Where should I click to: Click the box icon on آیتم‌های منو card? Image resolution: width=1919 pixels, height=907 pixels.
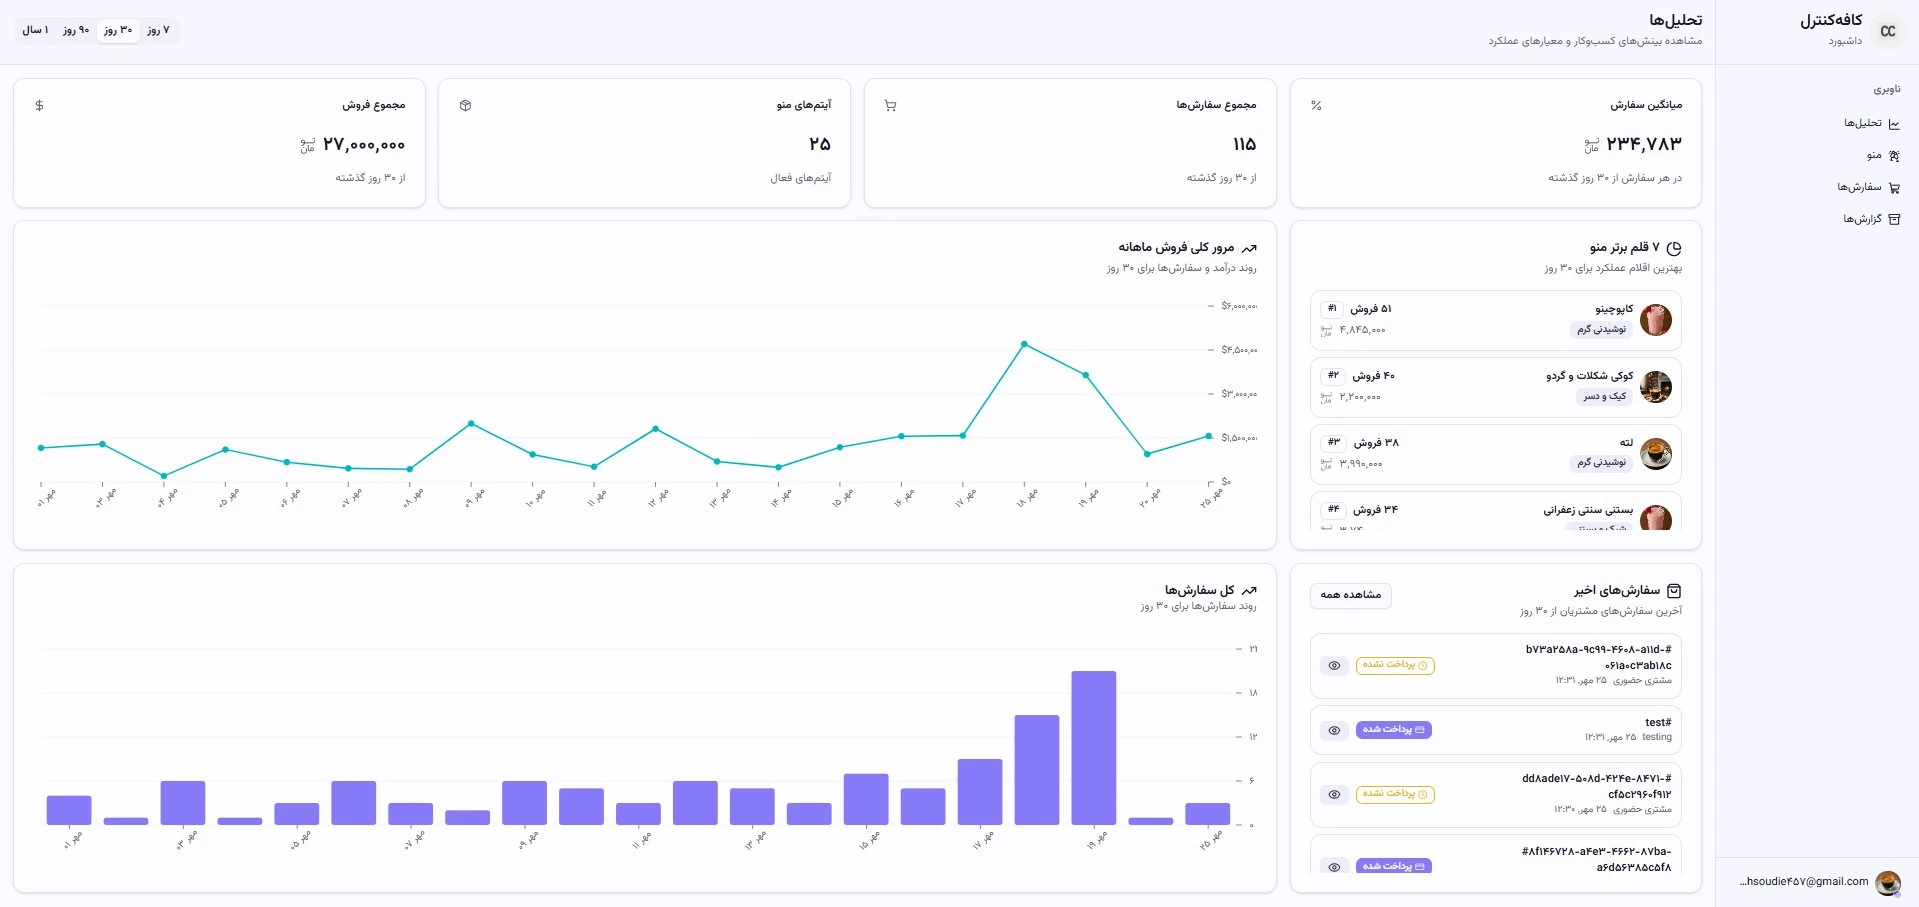pyautogui.click(x=465, y=105)
